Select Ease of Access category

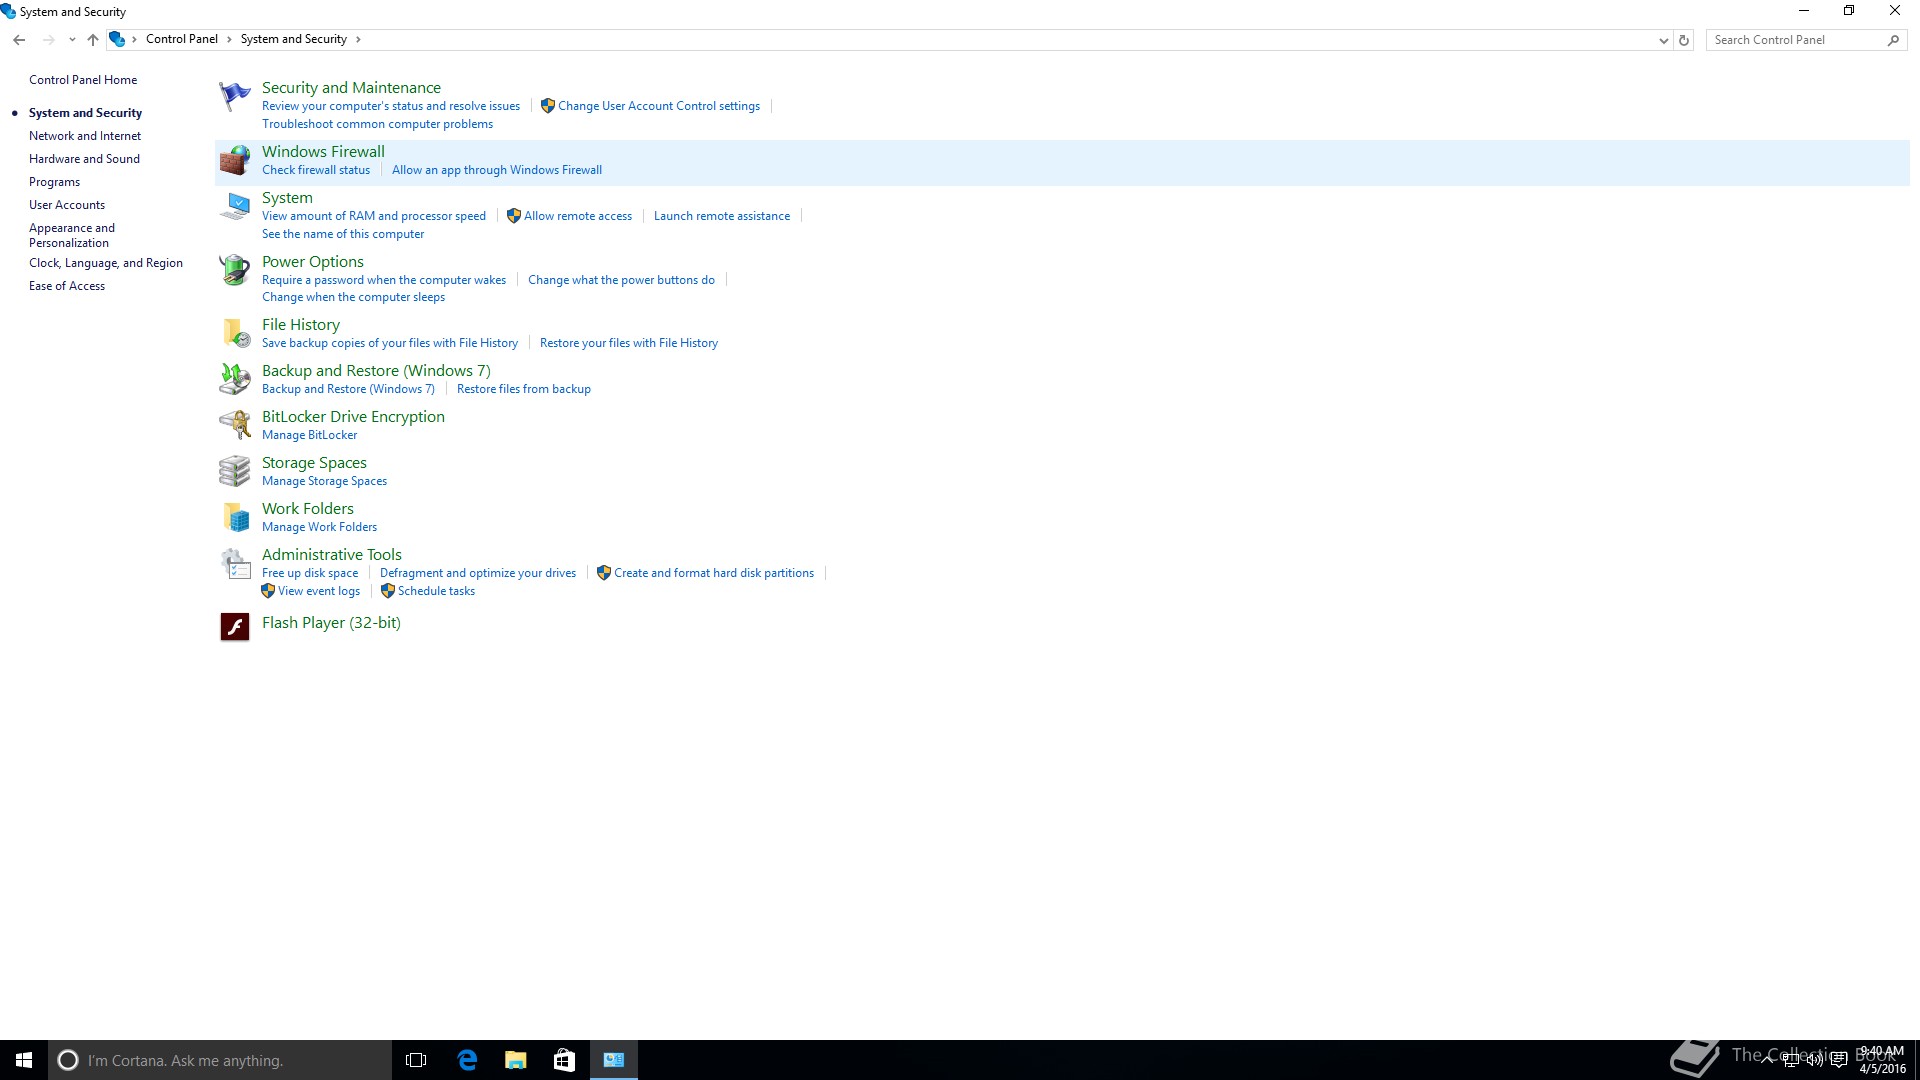(x=67, y=286)
